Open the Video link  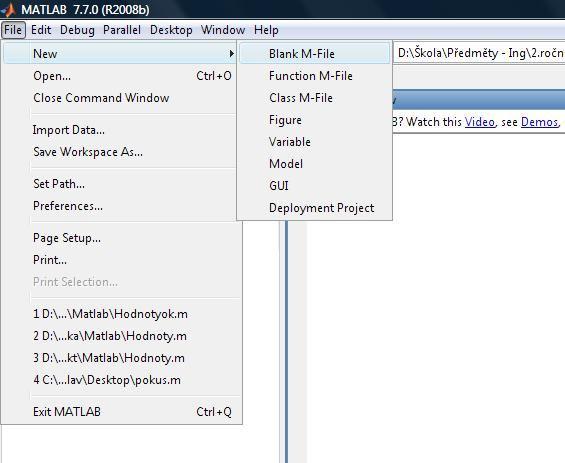[480, 122]
